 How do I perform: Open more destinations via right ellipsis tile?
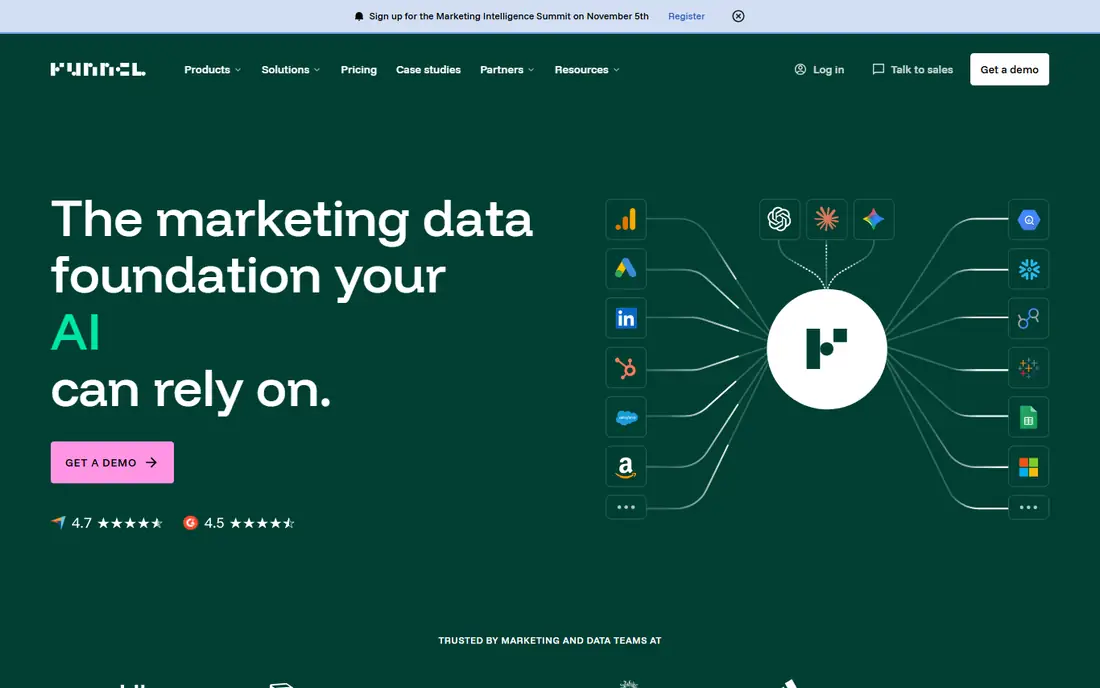coord(1028,507)
